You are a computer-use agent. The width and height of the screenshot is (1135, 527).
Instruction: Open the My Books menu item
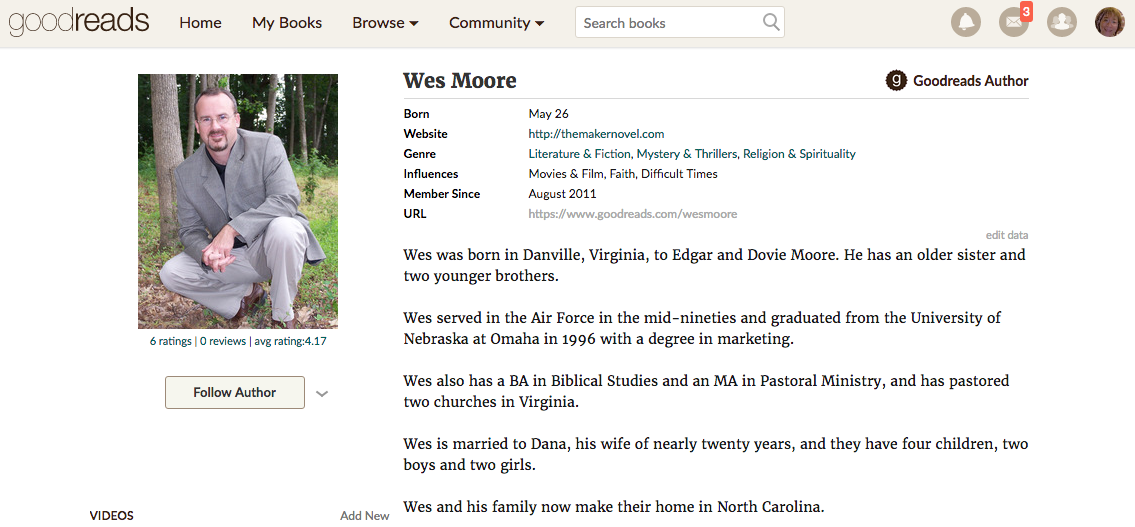point(287,23)
